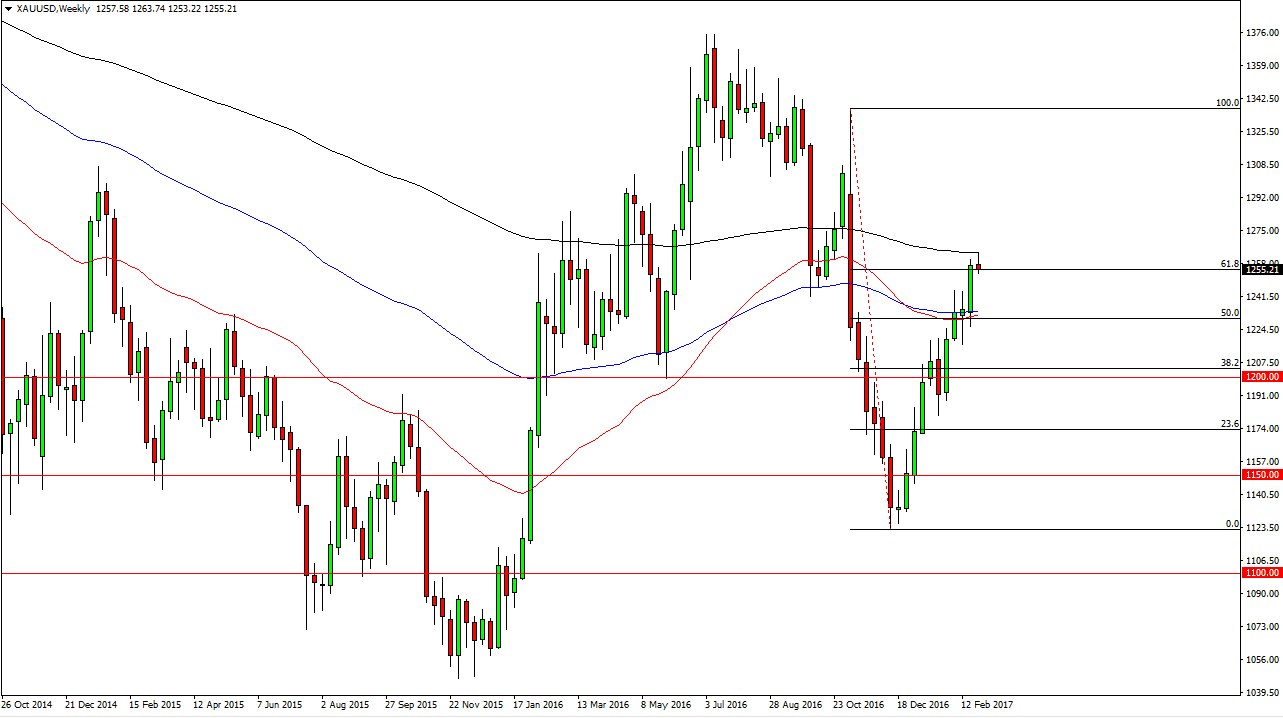Click the red 1150.00 price level tag
The height and width of the screenshot is (718, 1283).
(1263, 474)
